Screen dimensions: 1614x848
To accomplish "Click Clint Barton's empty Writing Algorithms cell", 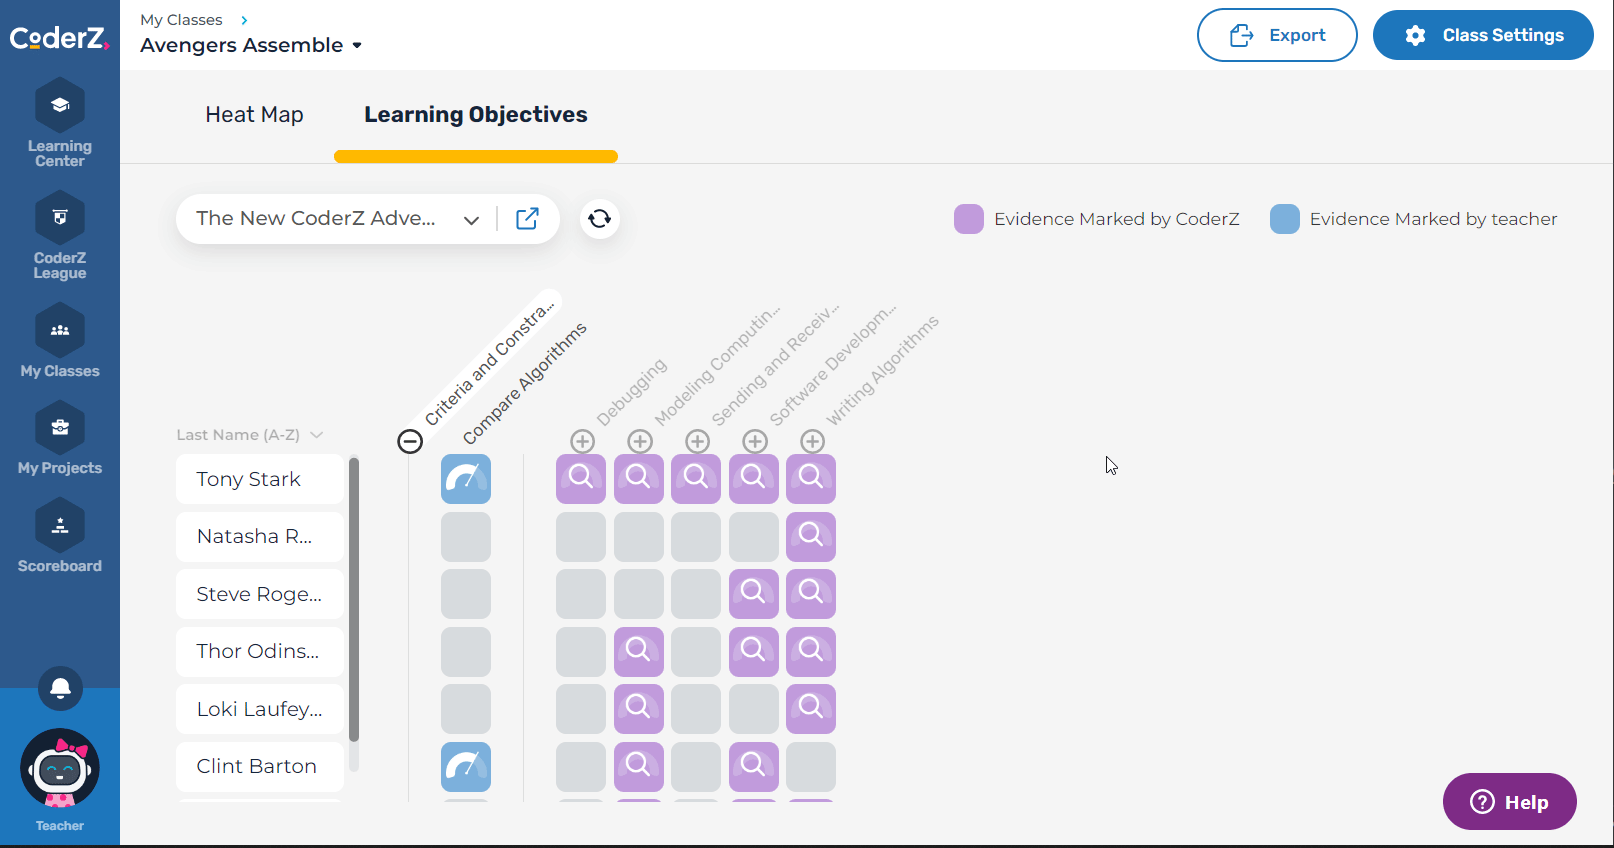I will (811, 767).
